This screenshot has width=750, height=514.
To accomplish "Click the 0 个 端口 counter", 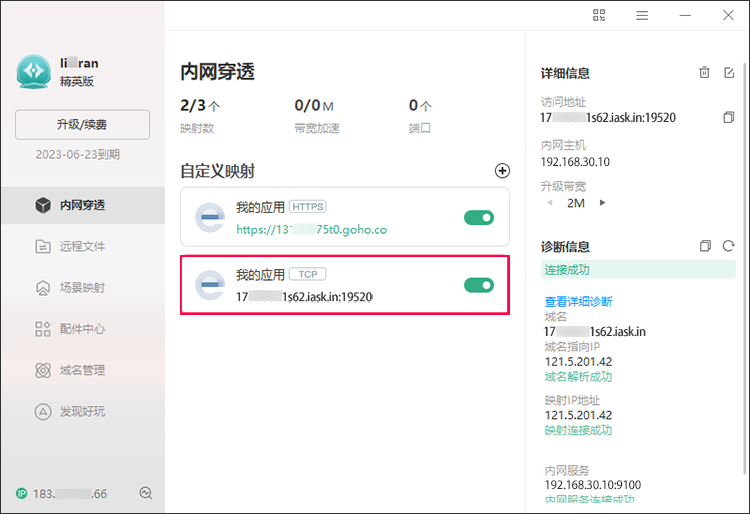I will click(x=420, y=106).
